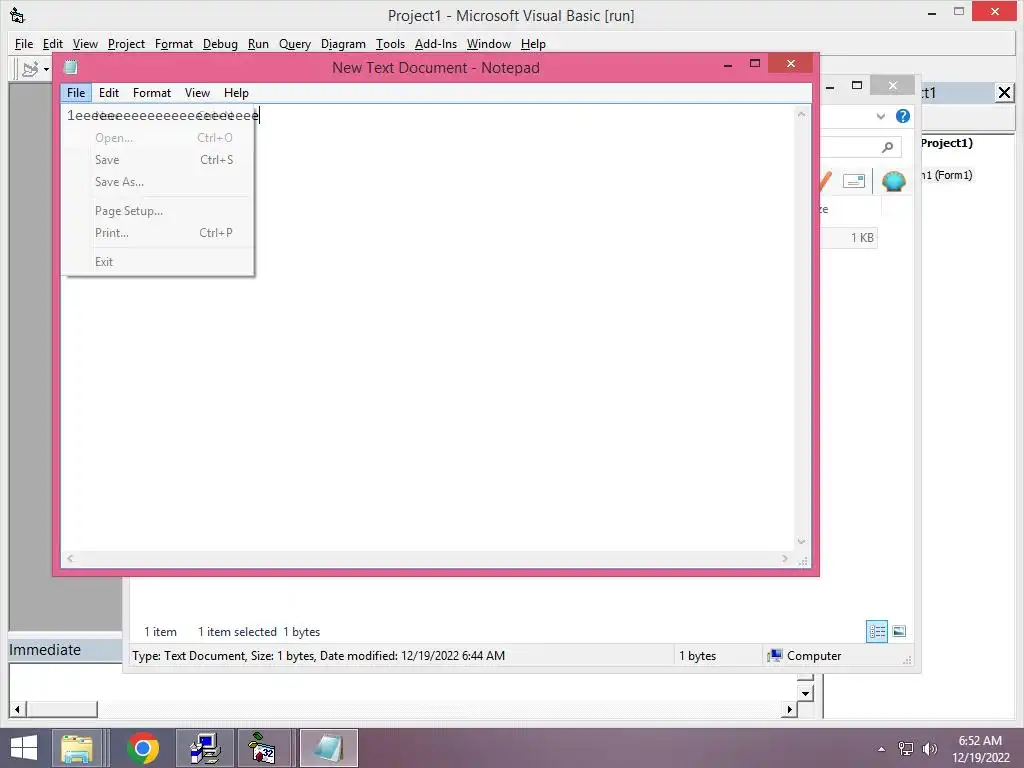Switch Explorer to large icons view
This screenshot has width=1024, height=768.
tap(899, 632)
